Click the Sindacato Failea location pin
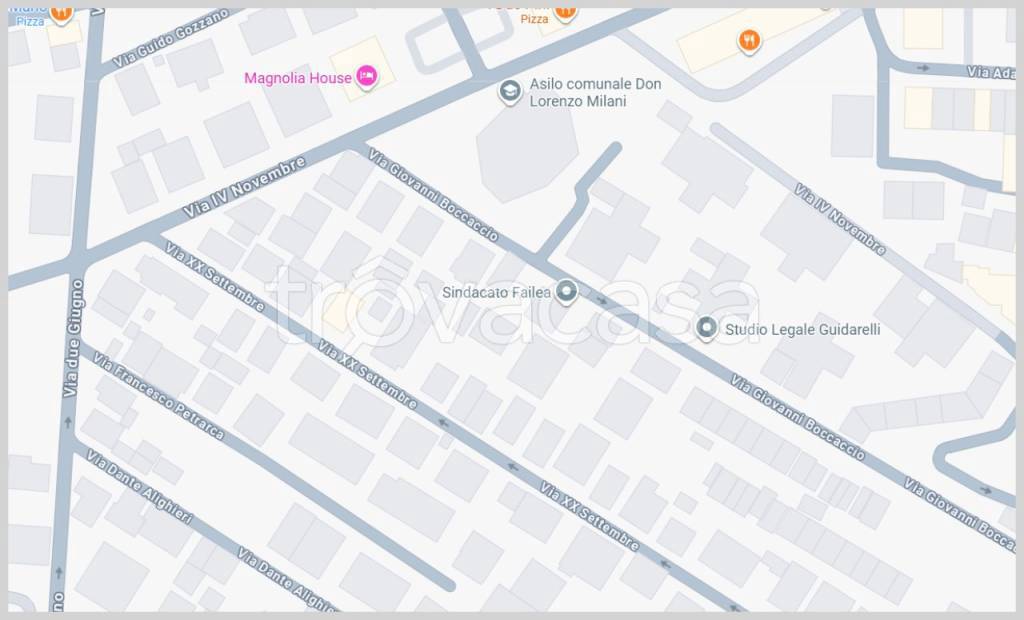 566,291
